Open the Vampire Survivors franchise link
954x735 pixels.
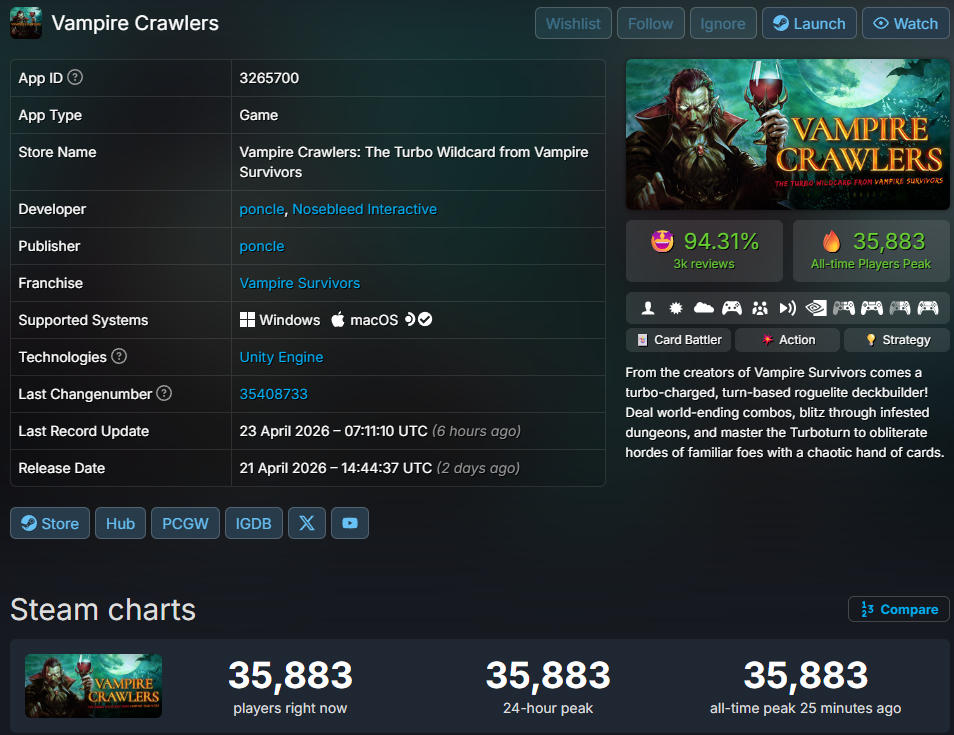[x=299, y=283]
